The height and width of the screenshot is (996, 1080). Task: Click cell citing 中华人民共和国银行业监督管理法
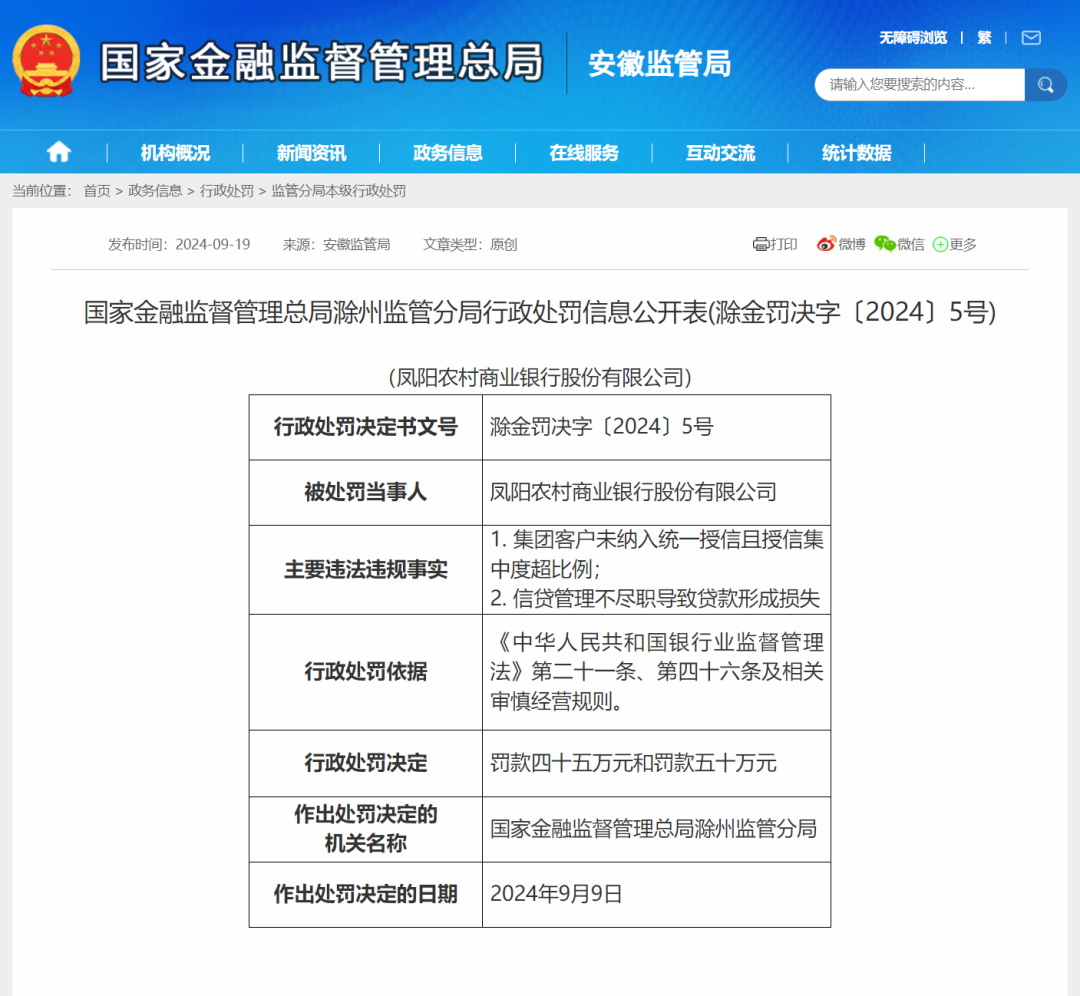tap(656, 672)
